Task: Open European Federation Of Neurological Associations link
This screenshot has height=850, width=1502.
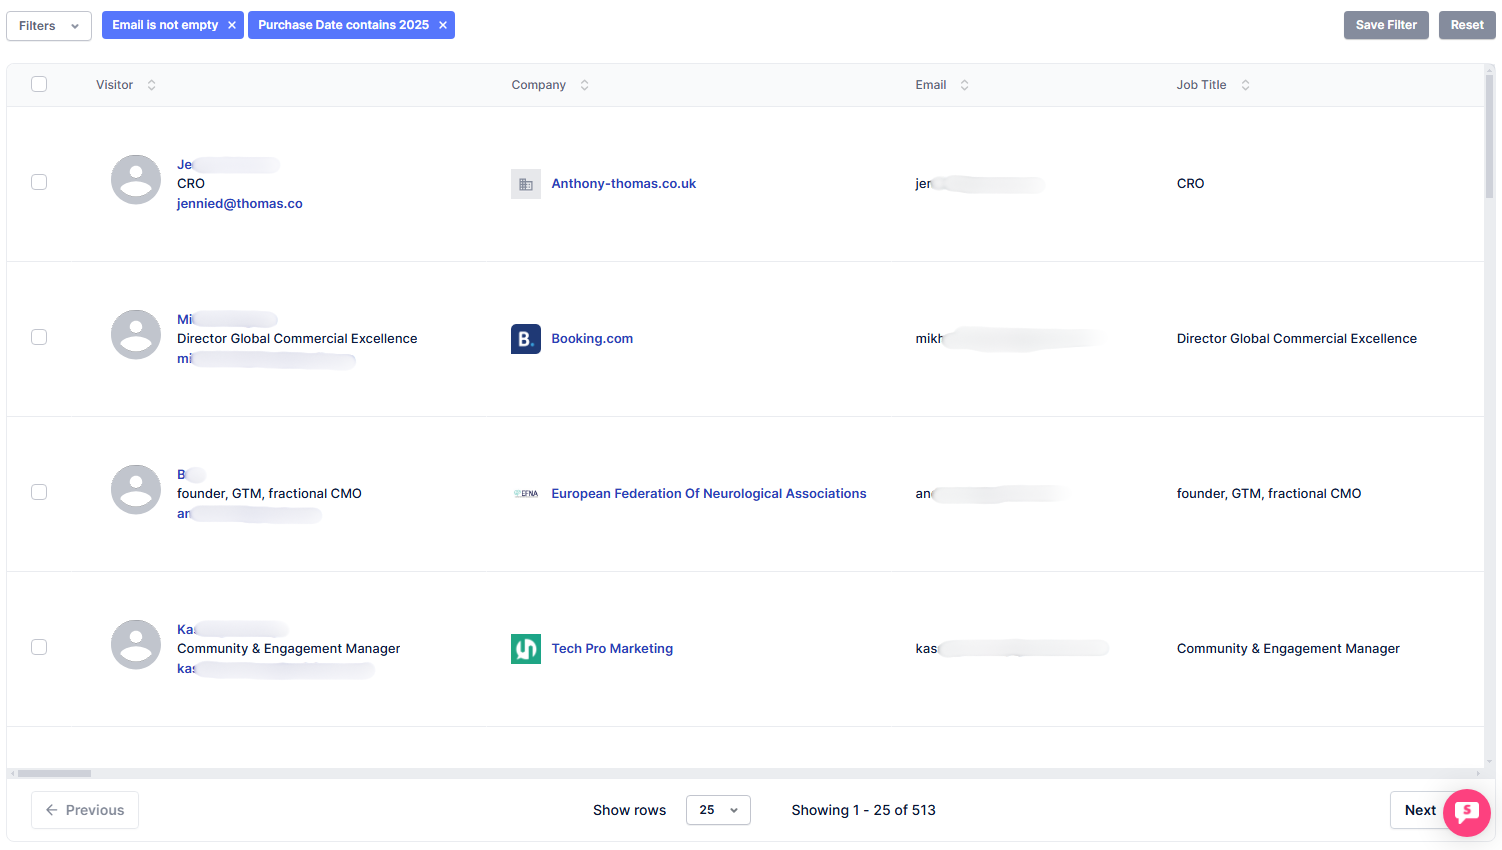Action: (709, 494)
